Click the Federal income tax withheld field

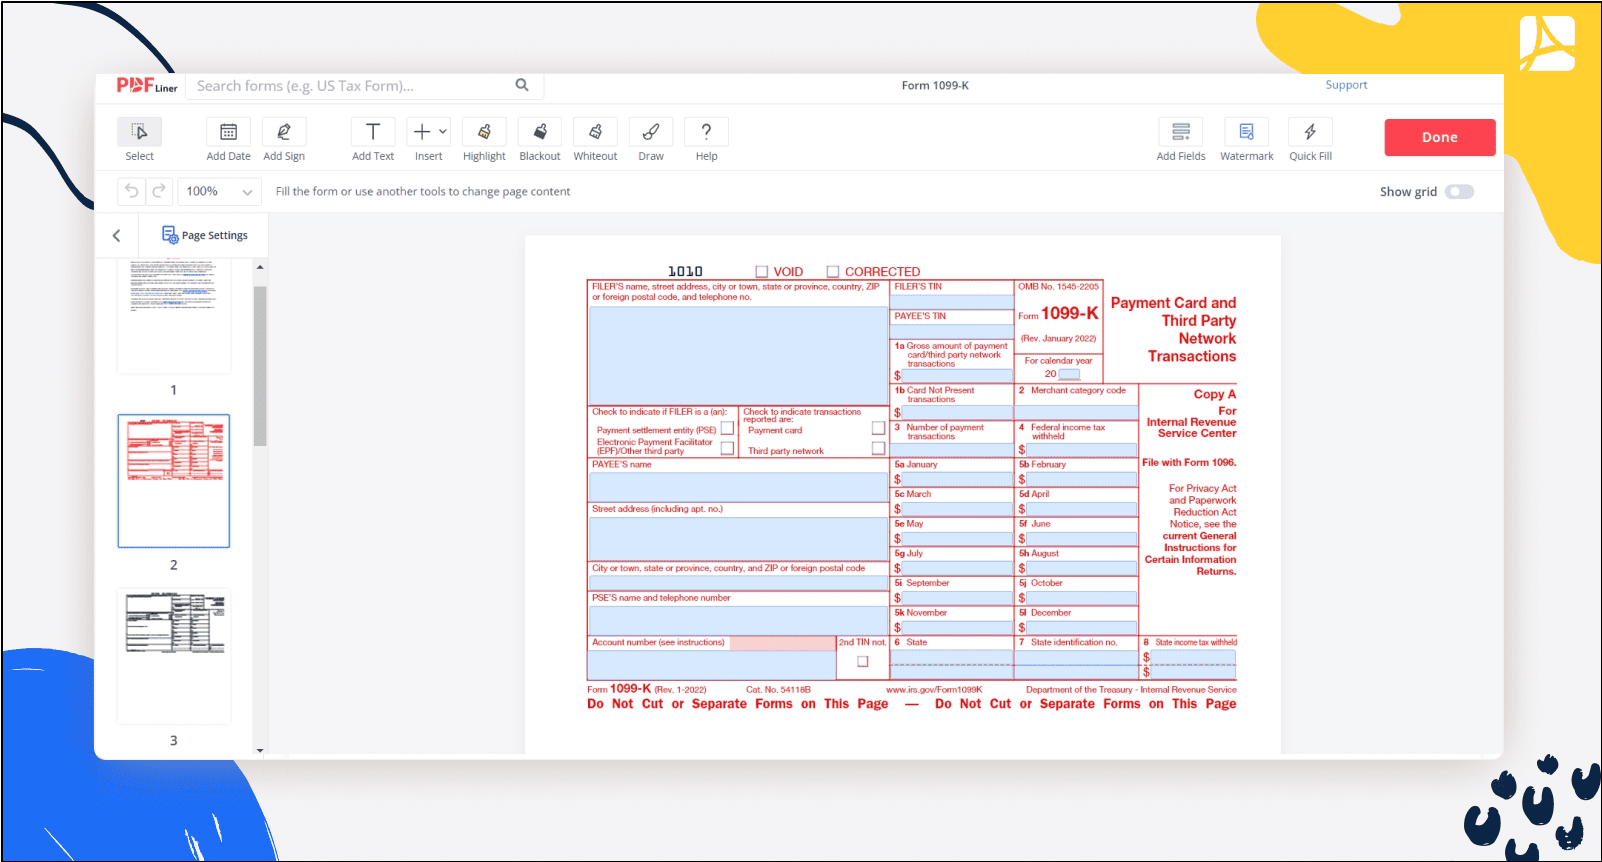point(1082,450)
